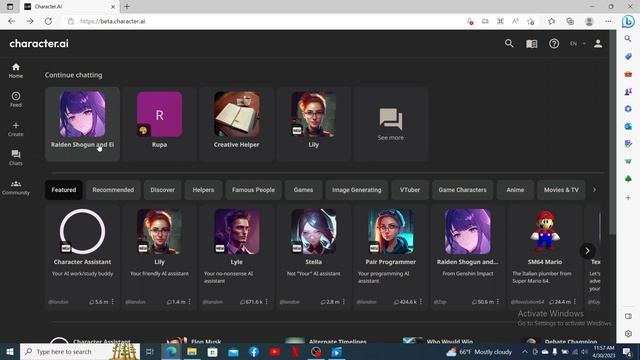Select the Game Characters category tab
Viewport: 640px width, 360px height.
462,190
